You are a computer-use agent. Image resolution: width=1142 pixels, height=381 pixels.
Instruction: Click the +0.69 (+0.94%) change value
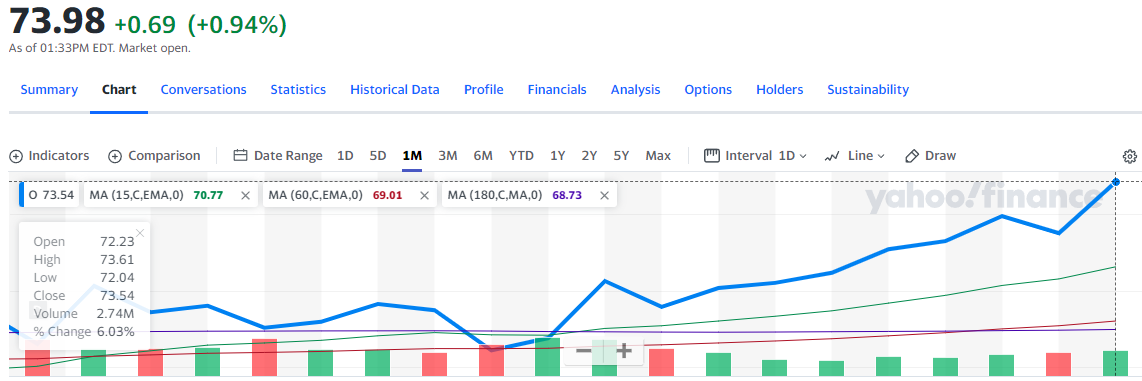(x=200, y=24)
